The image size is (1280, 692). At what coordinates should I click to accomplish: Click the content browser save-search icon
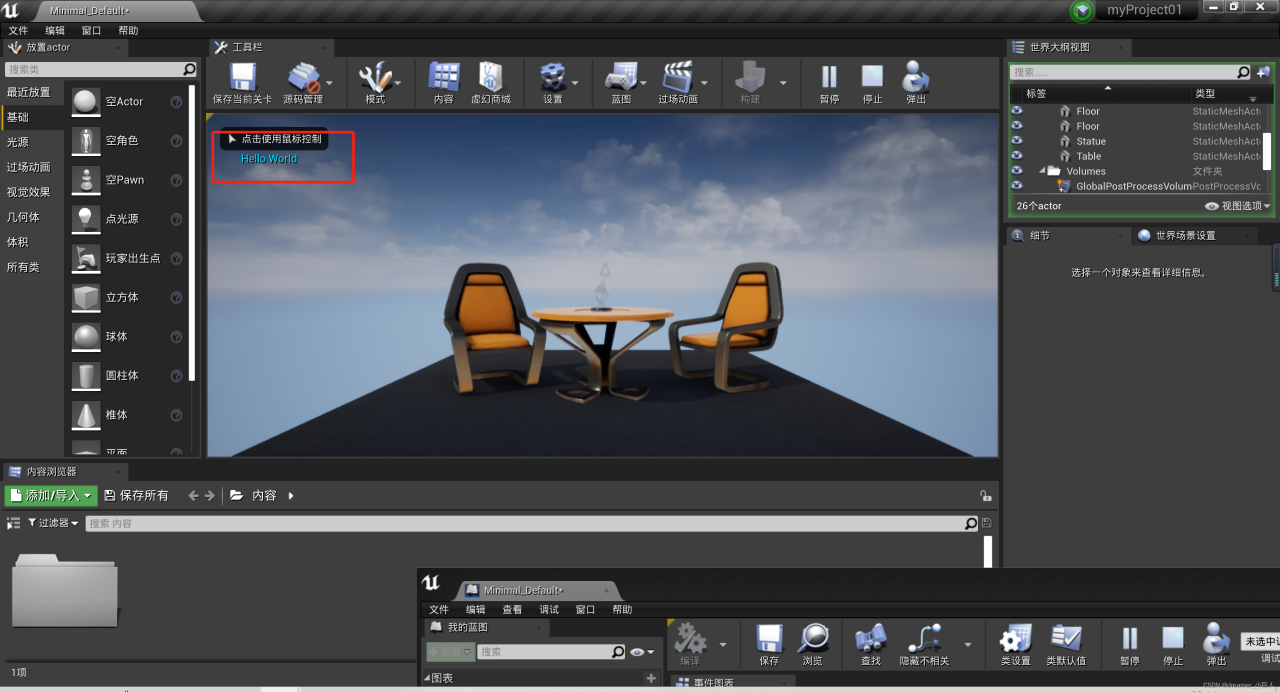987,523
